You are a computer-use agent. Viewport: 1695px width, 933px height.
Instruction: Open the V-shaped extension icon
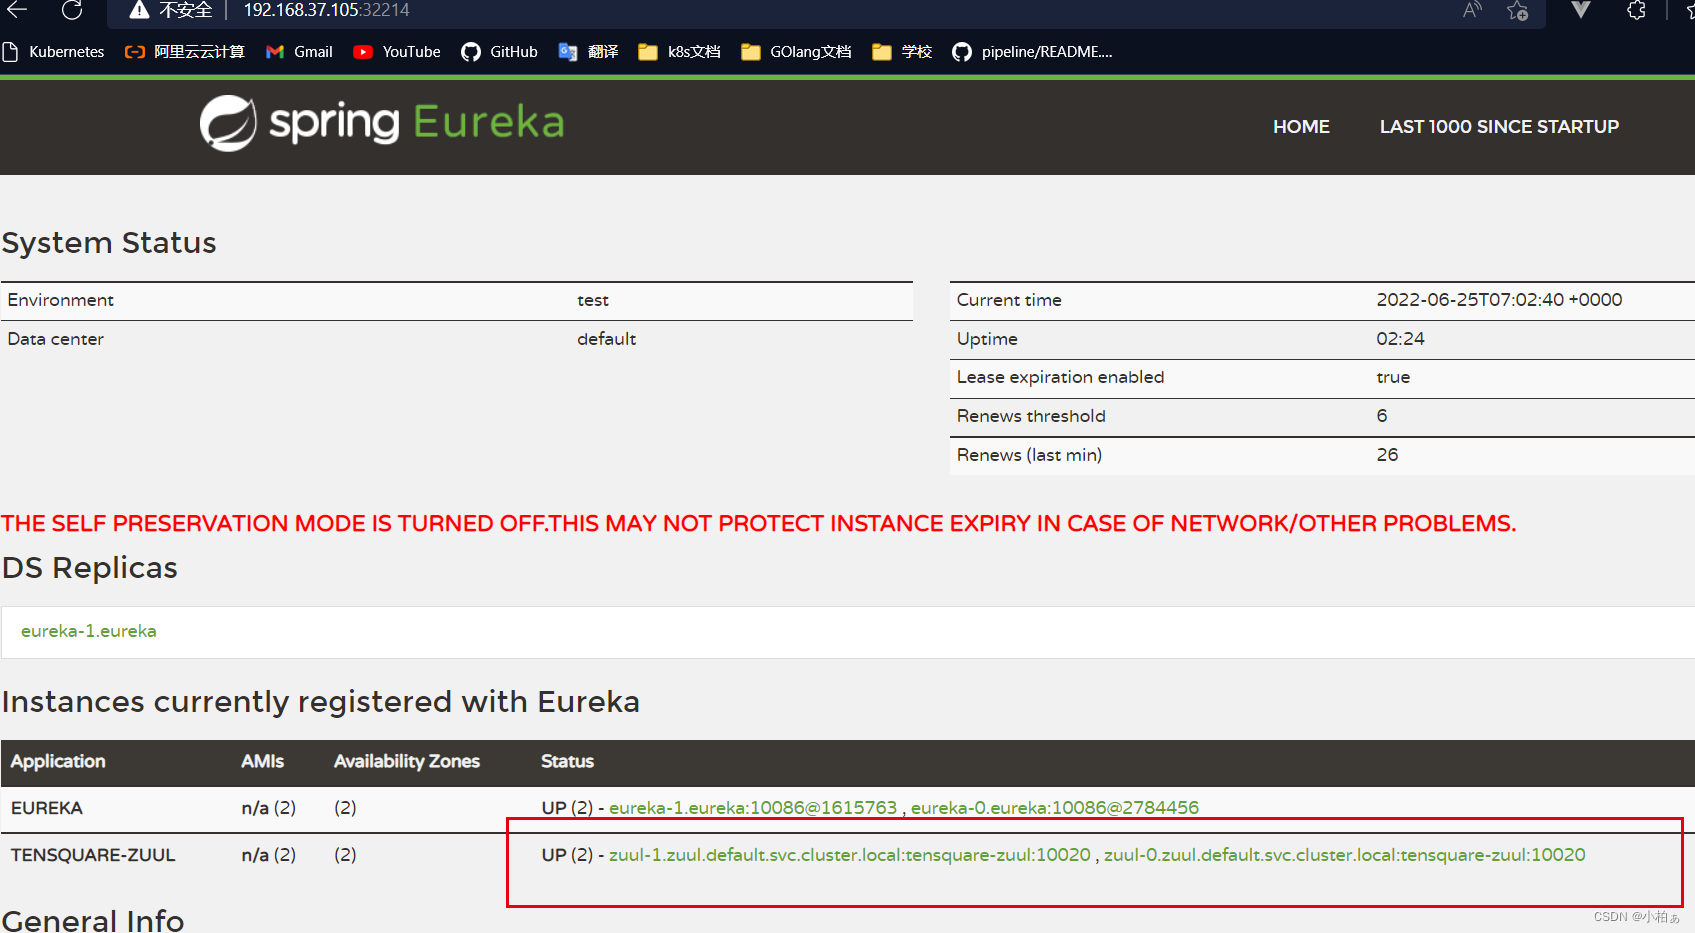(1581, 10)
